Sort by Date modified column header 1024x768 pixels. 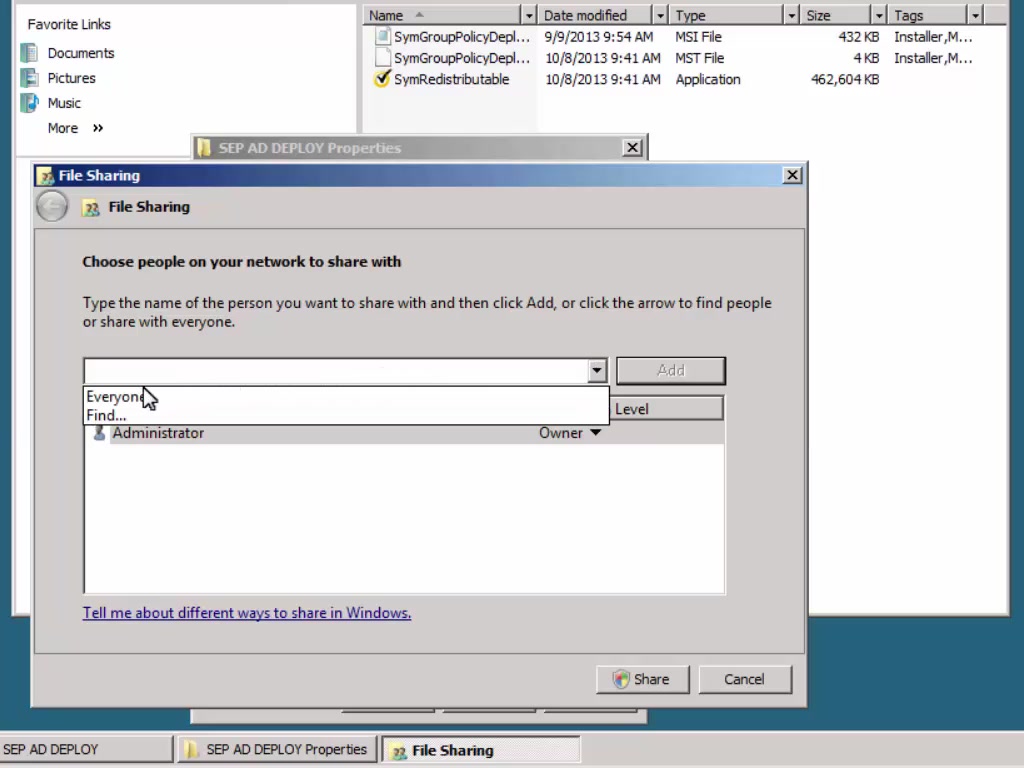pos(596,15)
